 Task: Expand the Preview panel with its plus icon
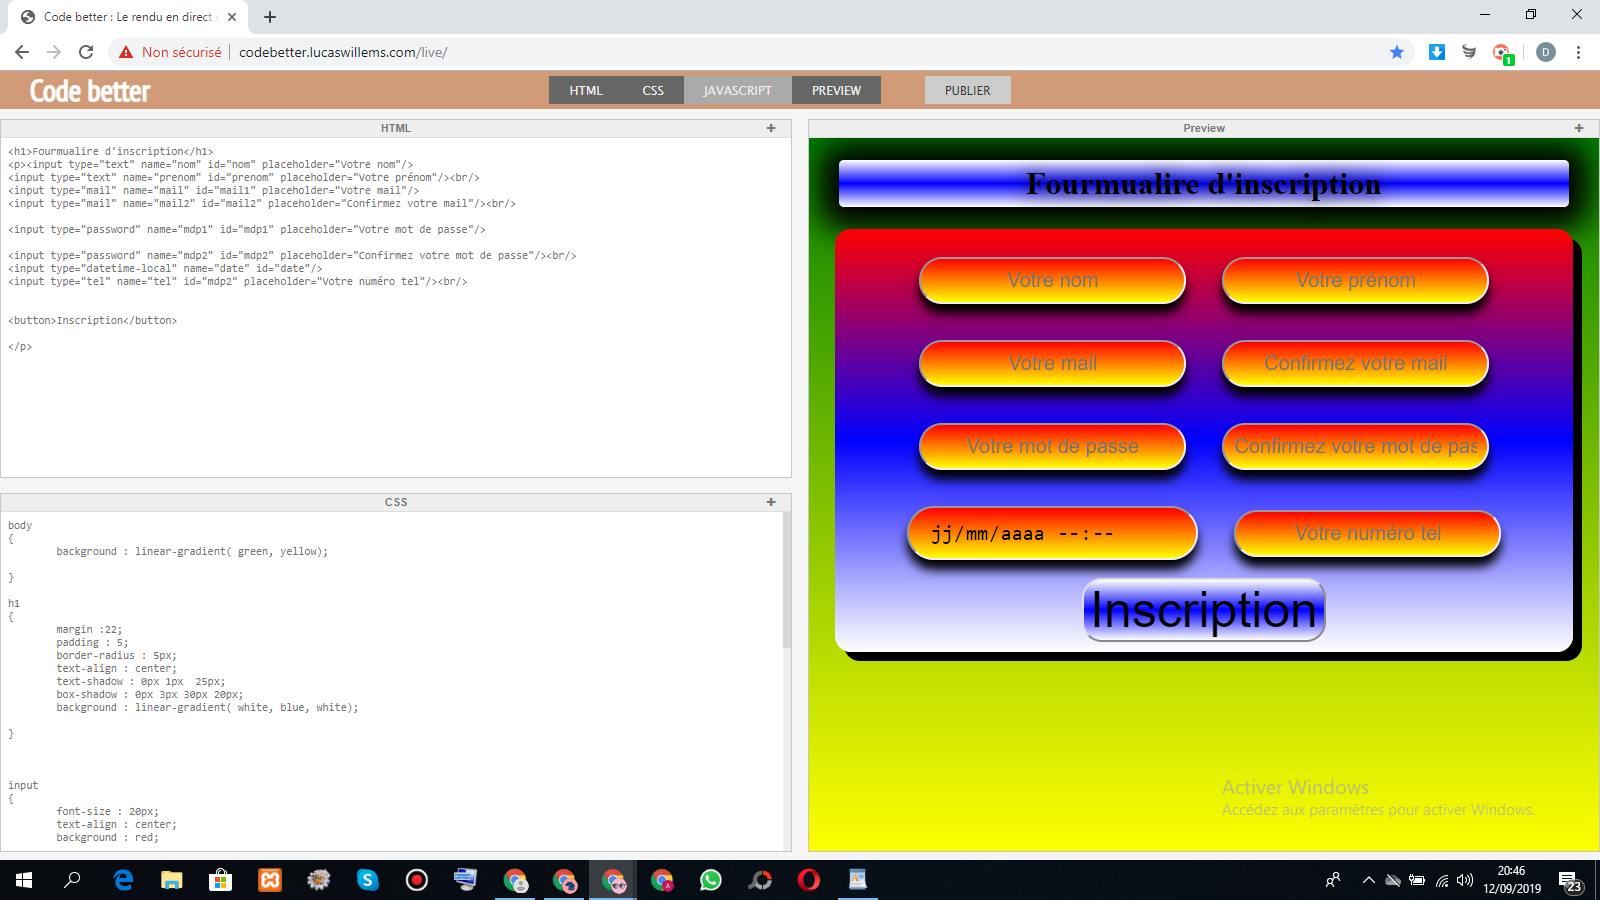(x=1579, y=128)
